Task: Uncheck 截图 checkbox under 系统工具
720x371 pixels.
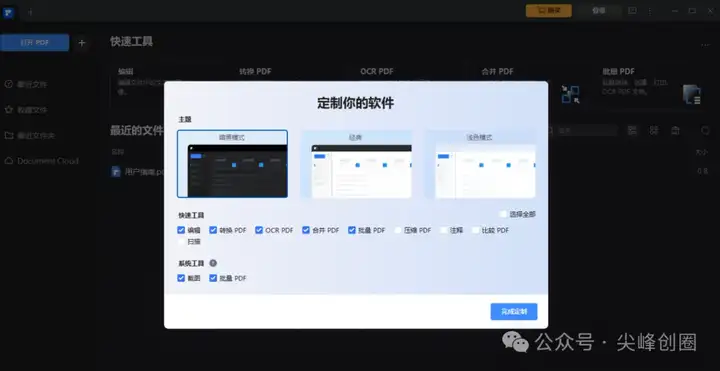Action: point(181,278)
